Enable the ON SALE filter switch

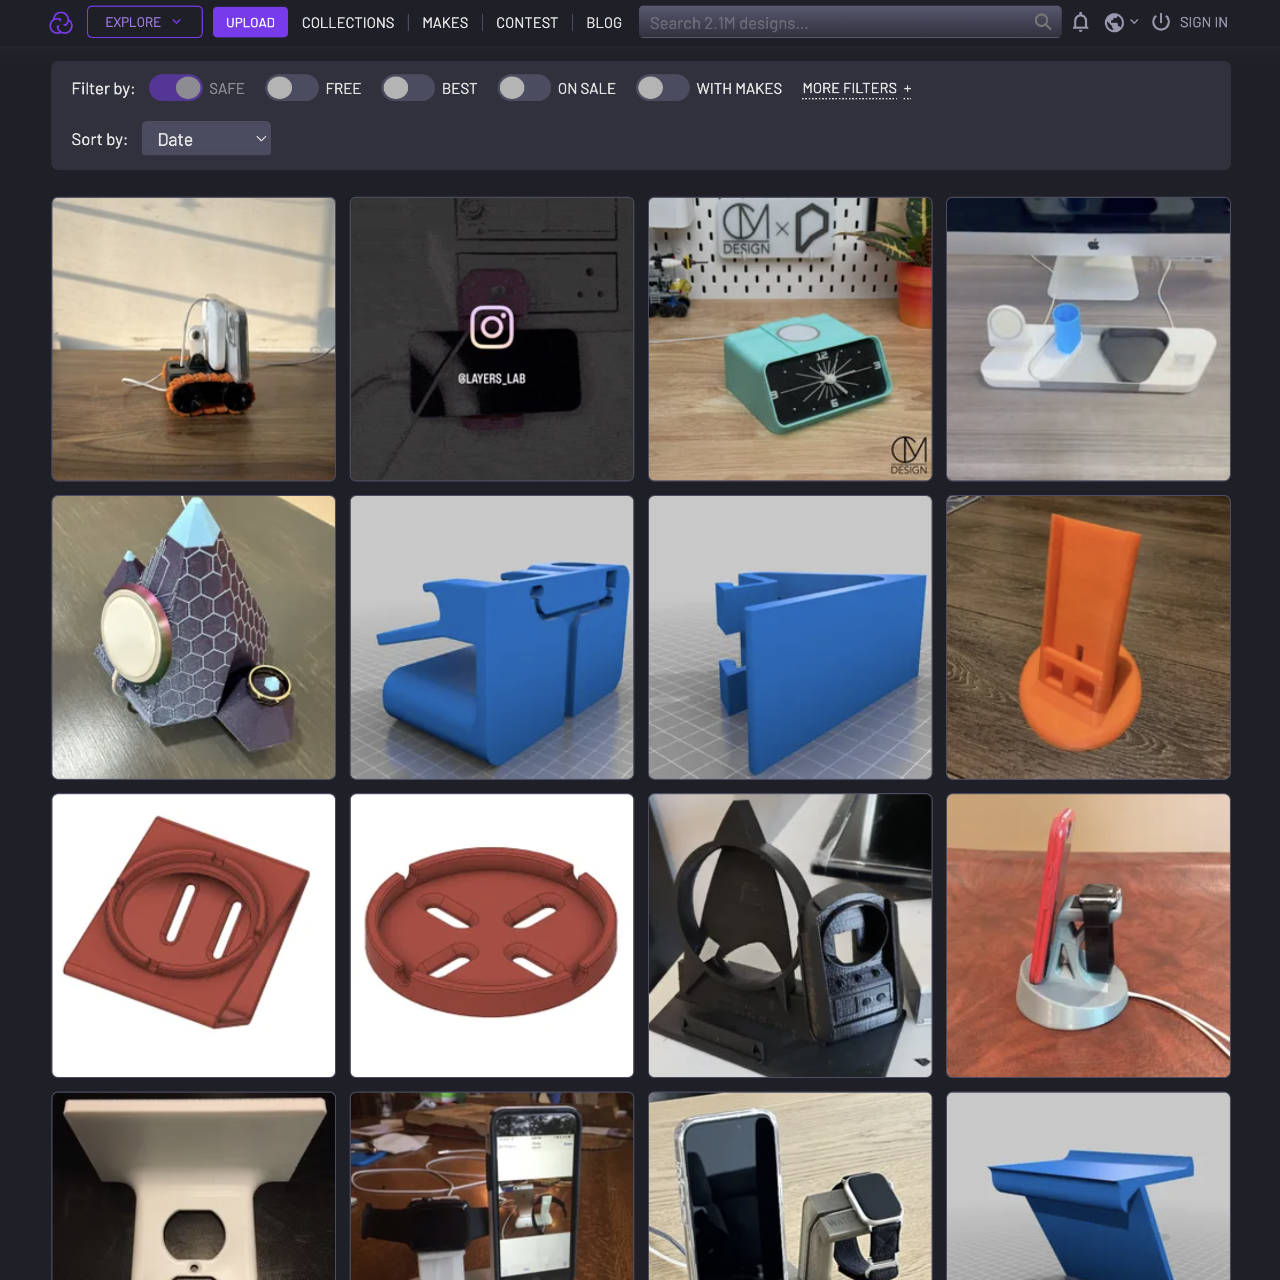pos(524,88)
